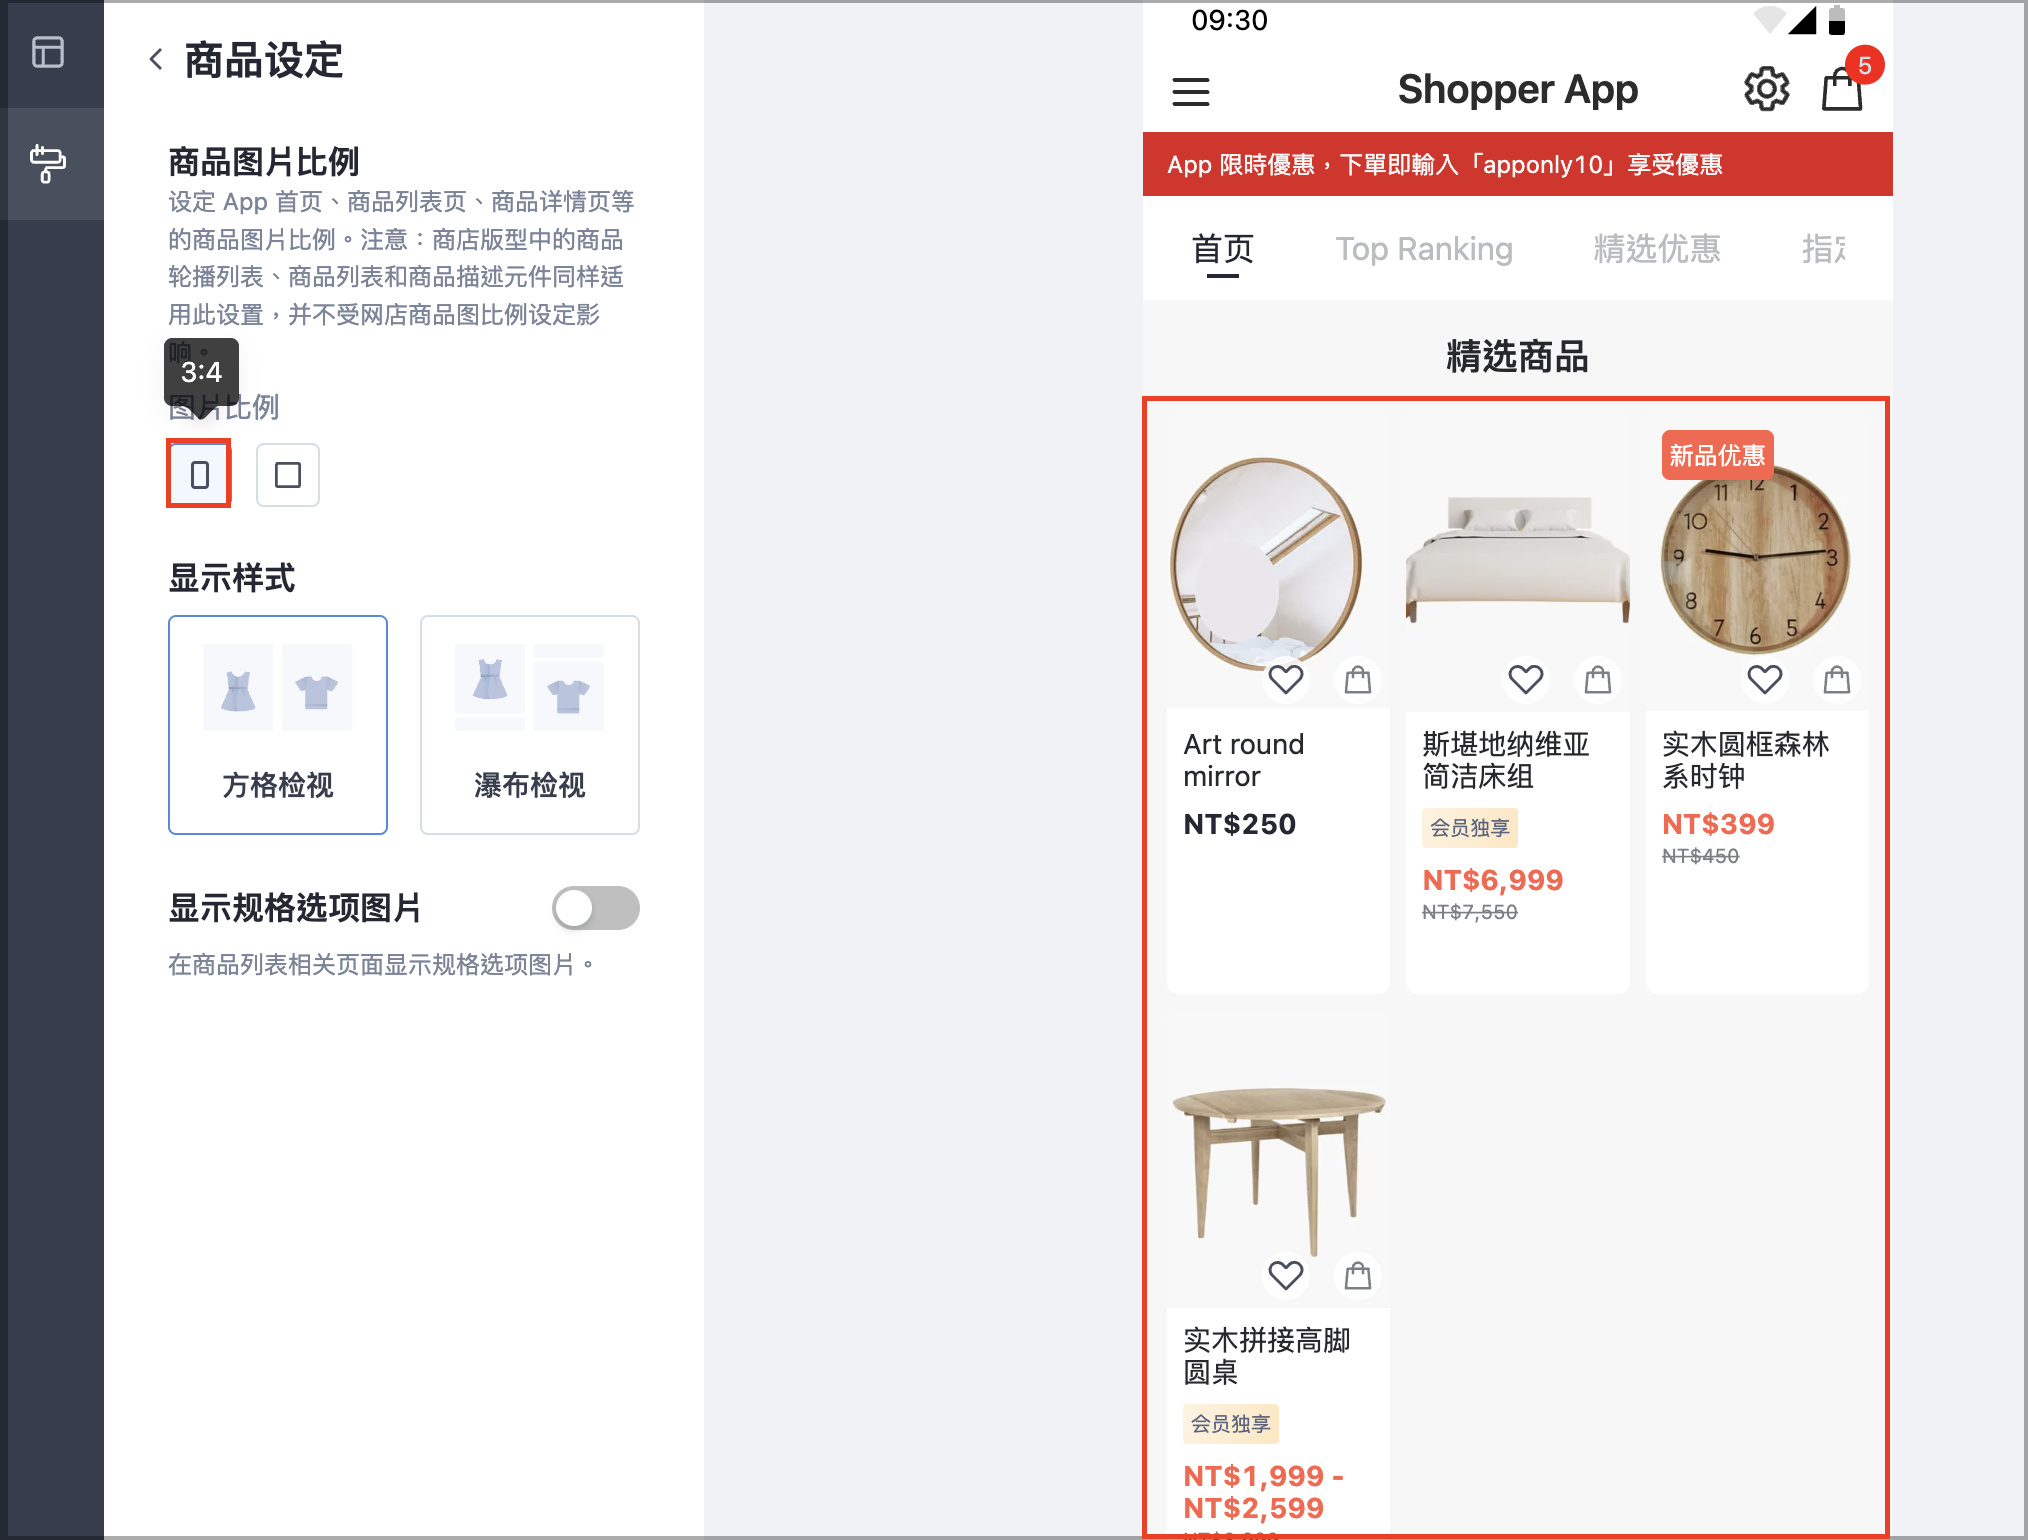Click the 会员独享 tag on bed set
2028x1540 pixels.
pos(1470,828)
